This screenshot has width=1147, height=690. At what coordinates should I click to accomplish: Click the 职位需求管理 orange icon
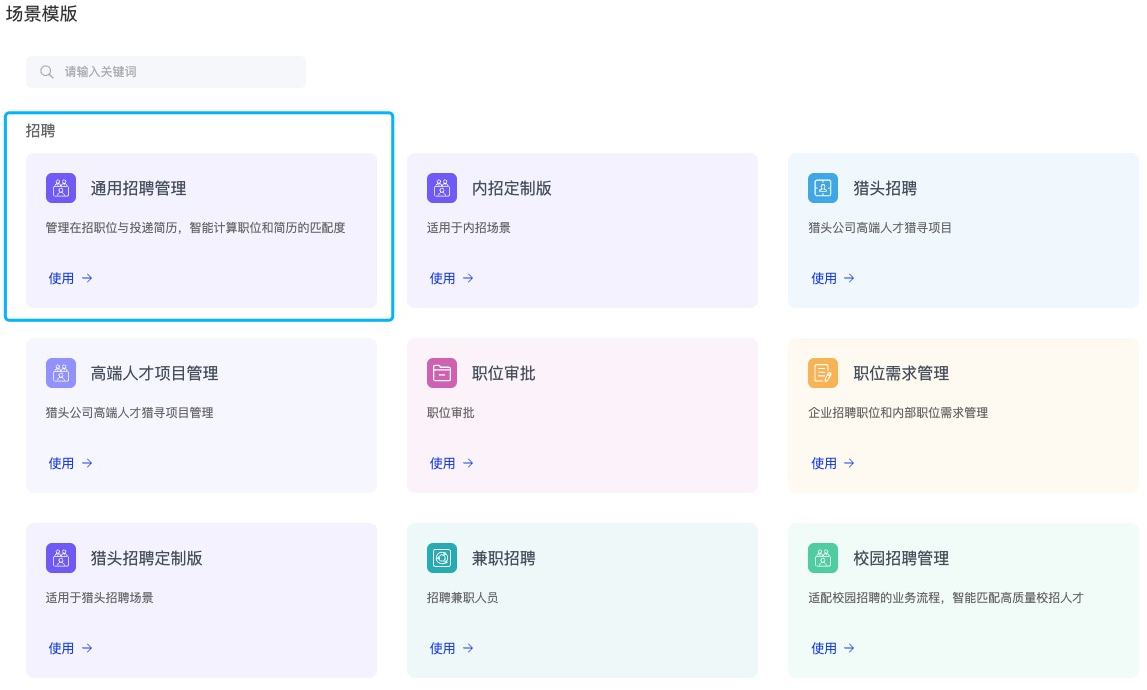coord(823,373)
